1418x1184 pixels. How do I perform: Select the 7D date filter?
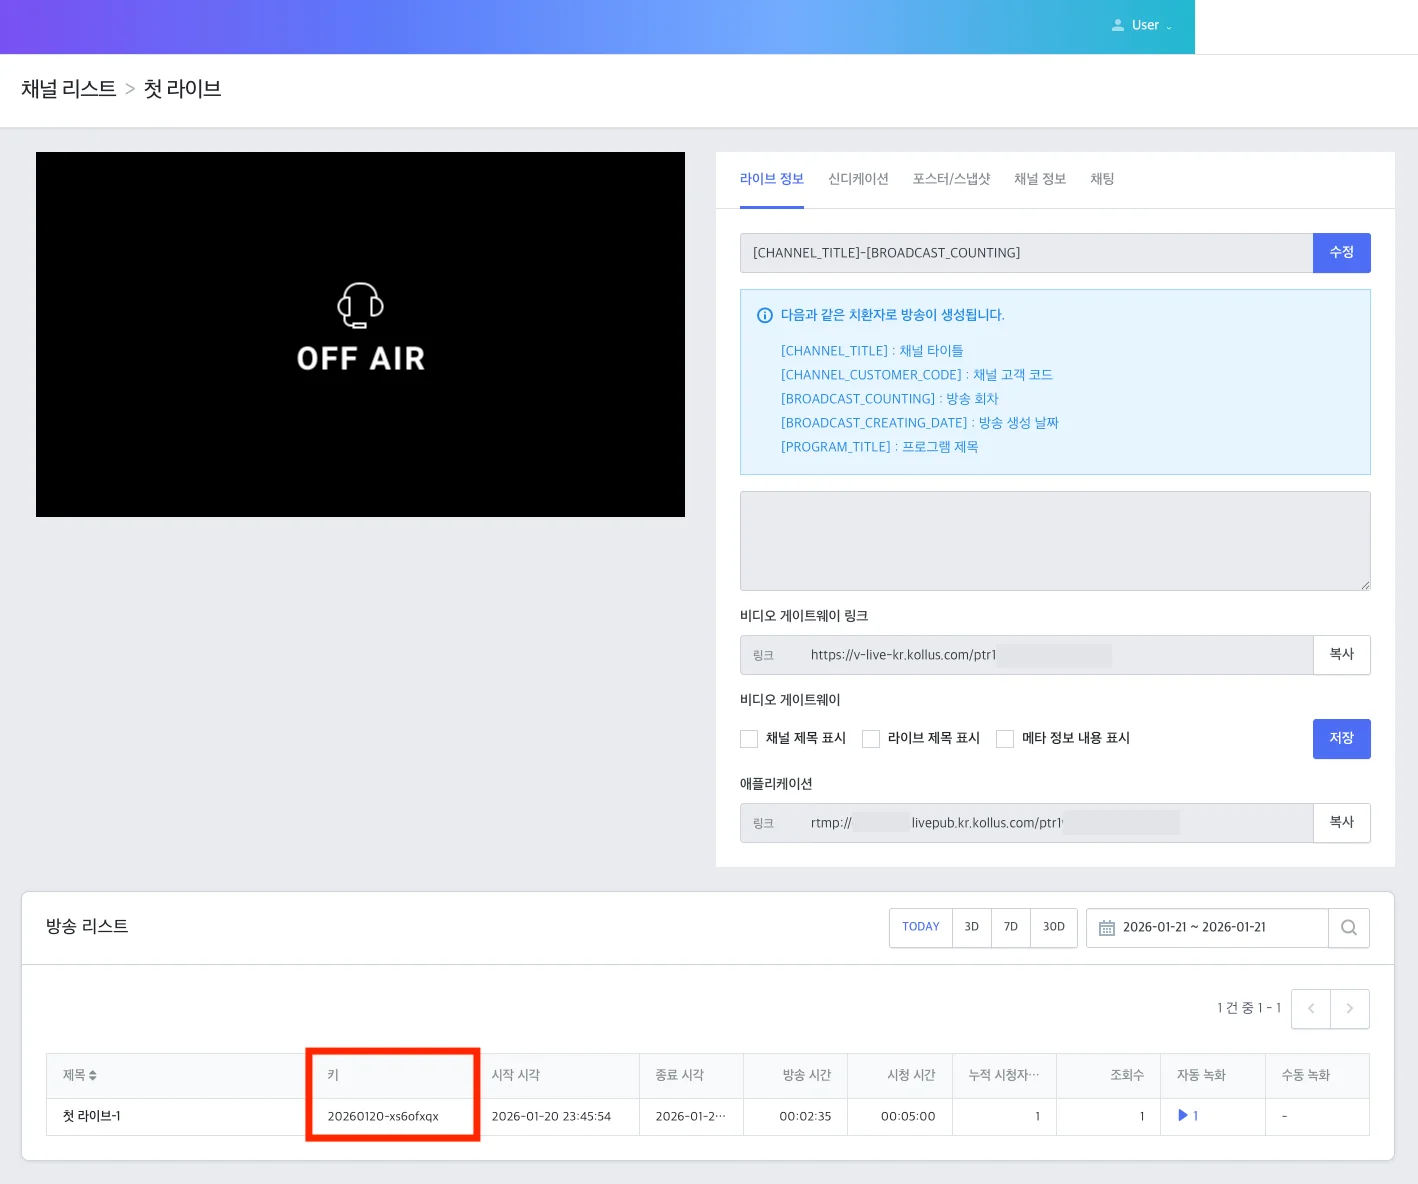pos(1011,928)
